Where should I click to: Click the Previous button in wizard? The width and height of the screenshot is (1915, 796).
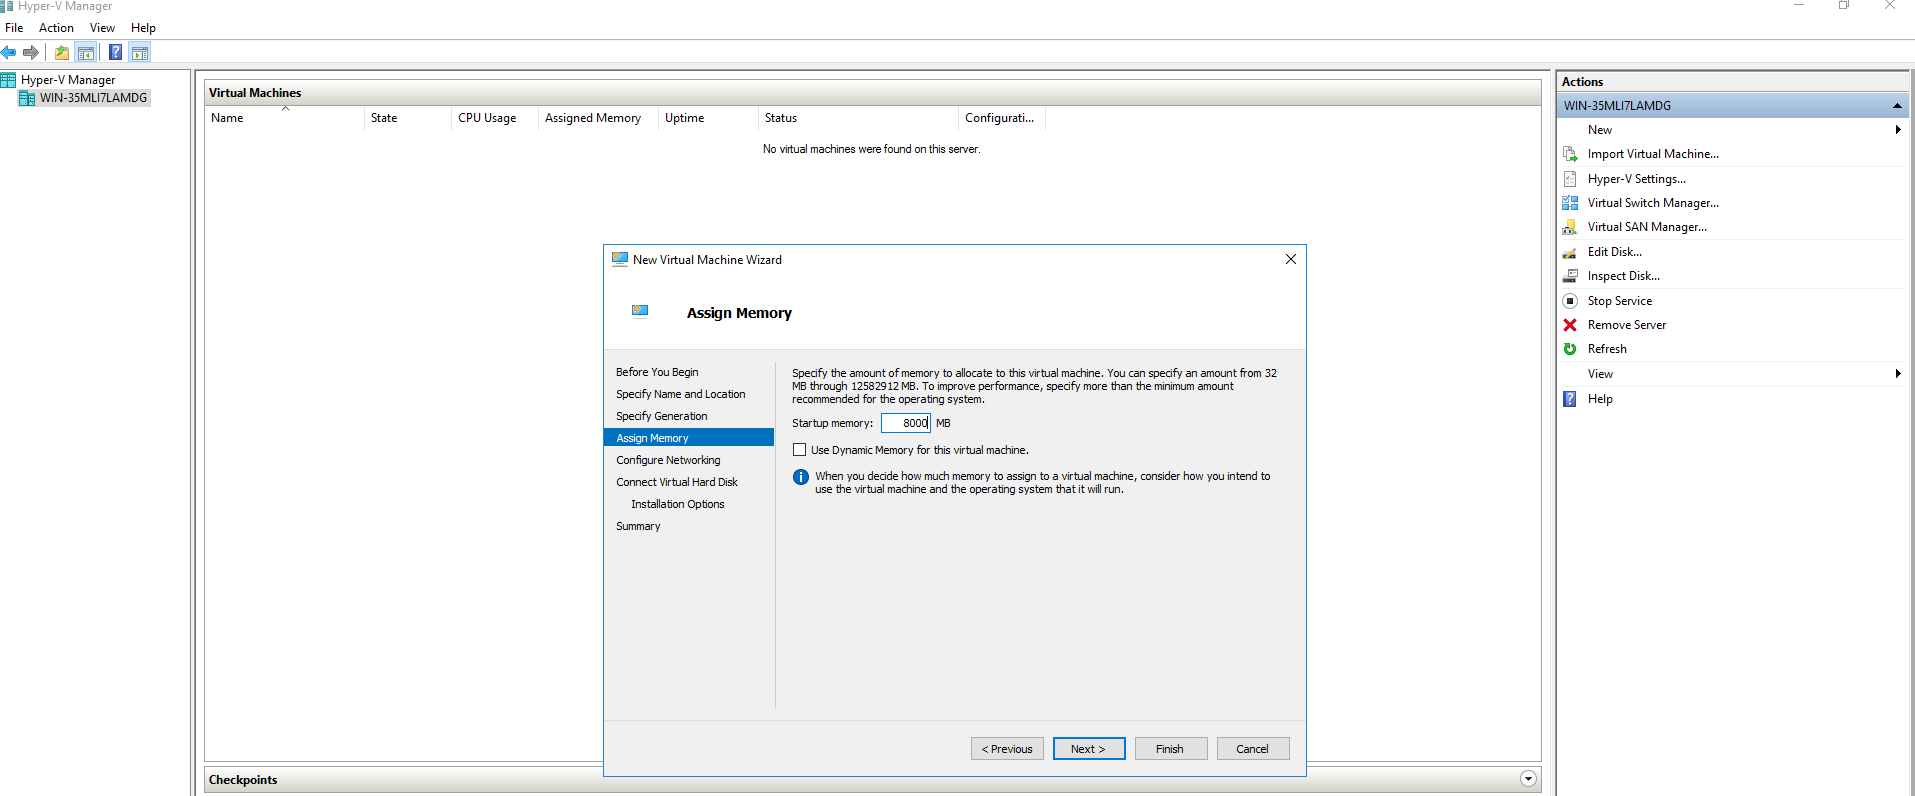[x=1007, y=749]
